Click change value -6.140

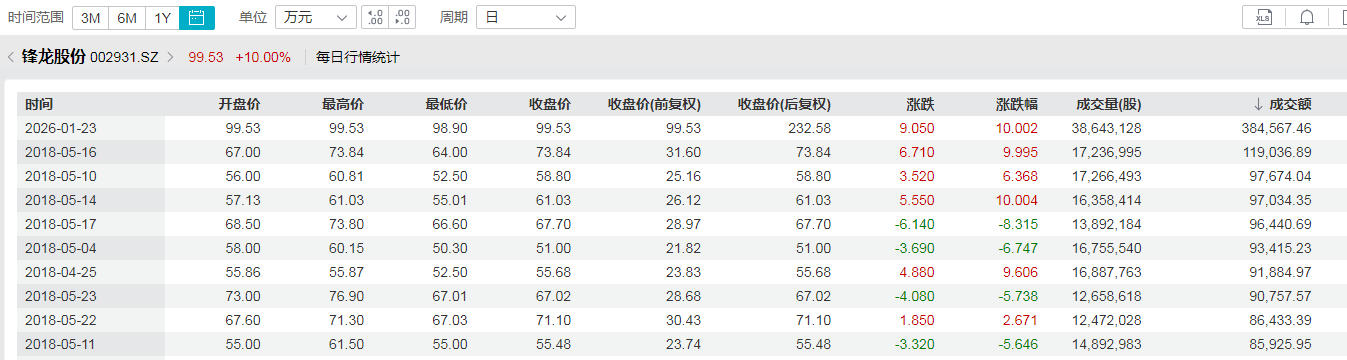tap(915, 224)
